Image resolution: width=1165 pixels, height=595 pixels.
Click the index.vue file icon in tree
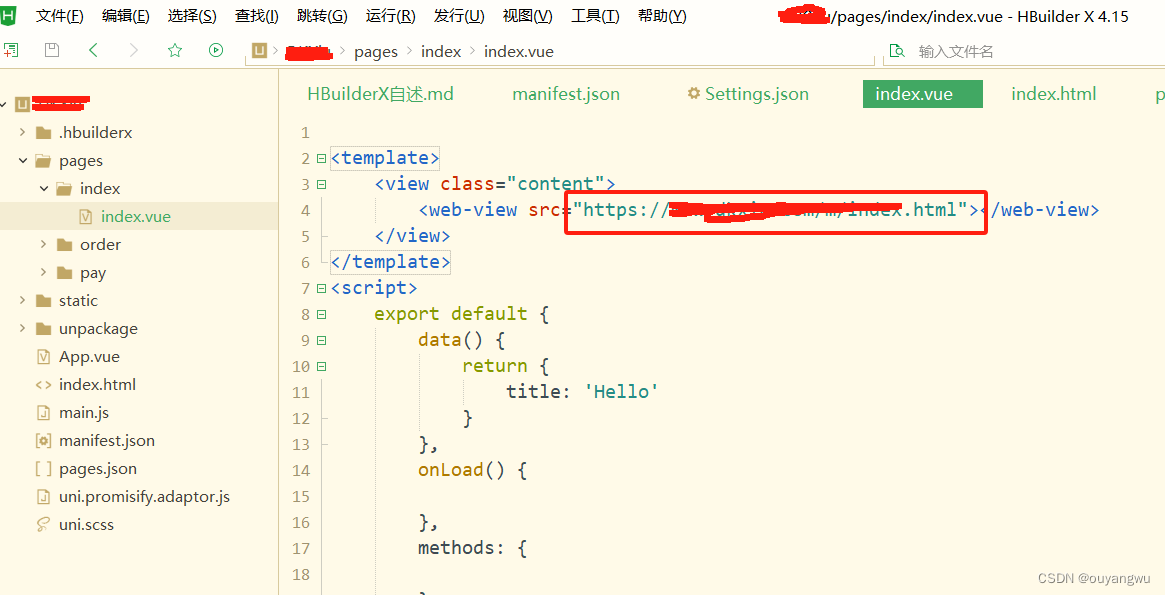[85, 217]
